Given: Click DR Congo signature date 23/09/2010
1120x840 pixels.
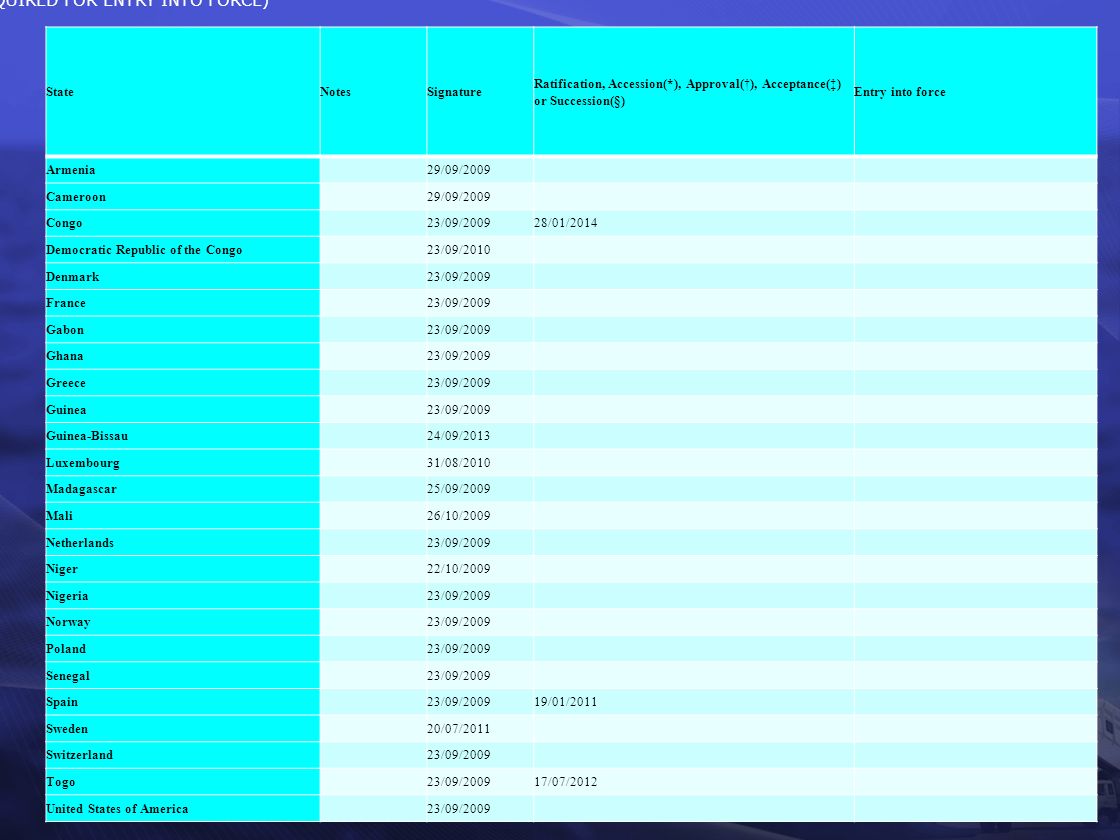Looking at the screenshot, I should tap(459, 250).
